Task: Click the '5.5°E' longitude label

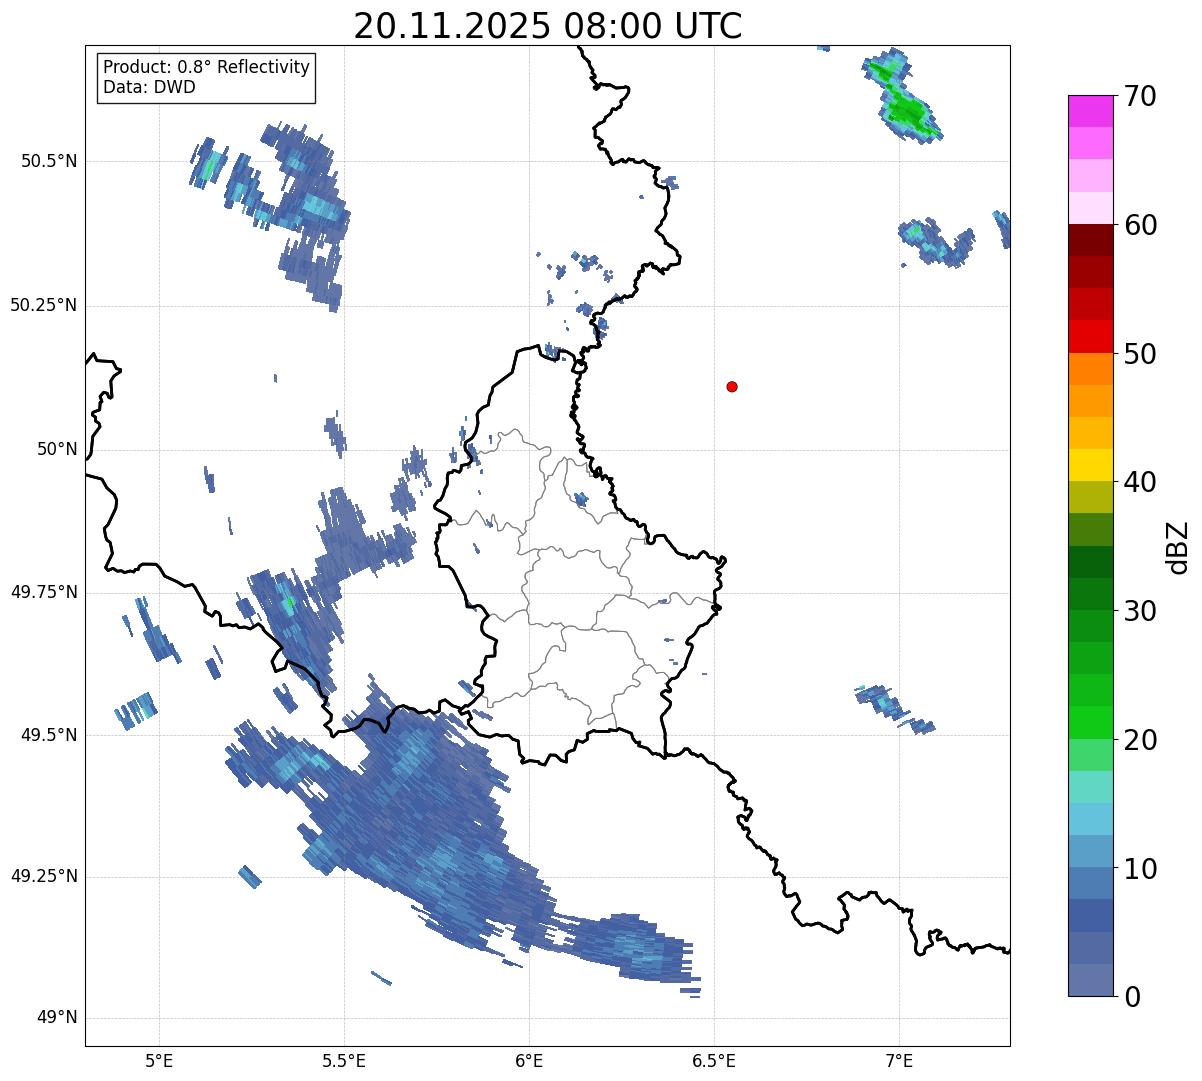Action: pyautogui.click(x=344, y=1061)
